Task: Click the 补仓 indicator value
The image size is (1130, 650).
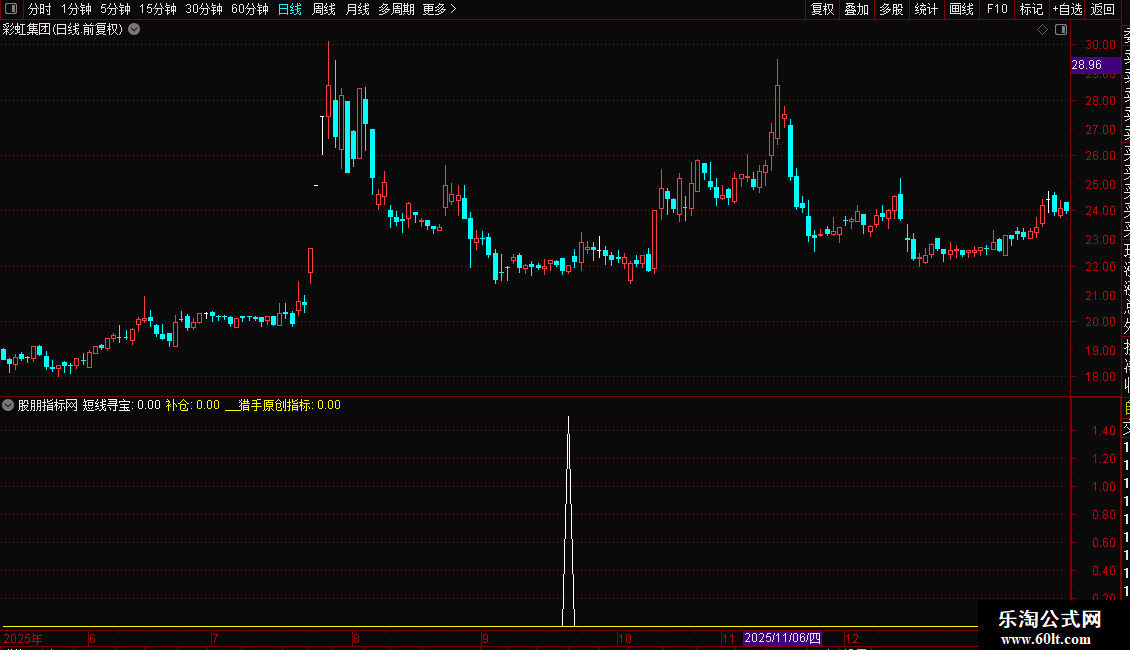Action: click(x=192, y=406)
